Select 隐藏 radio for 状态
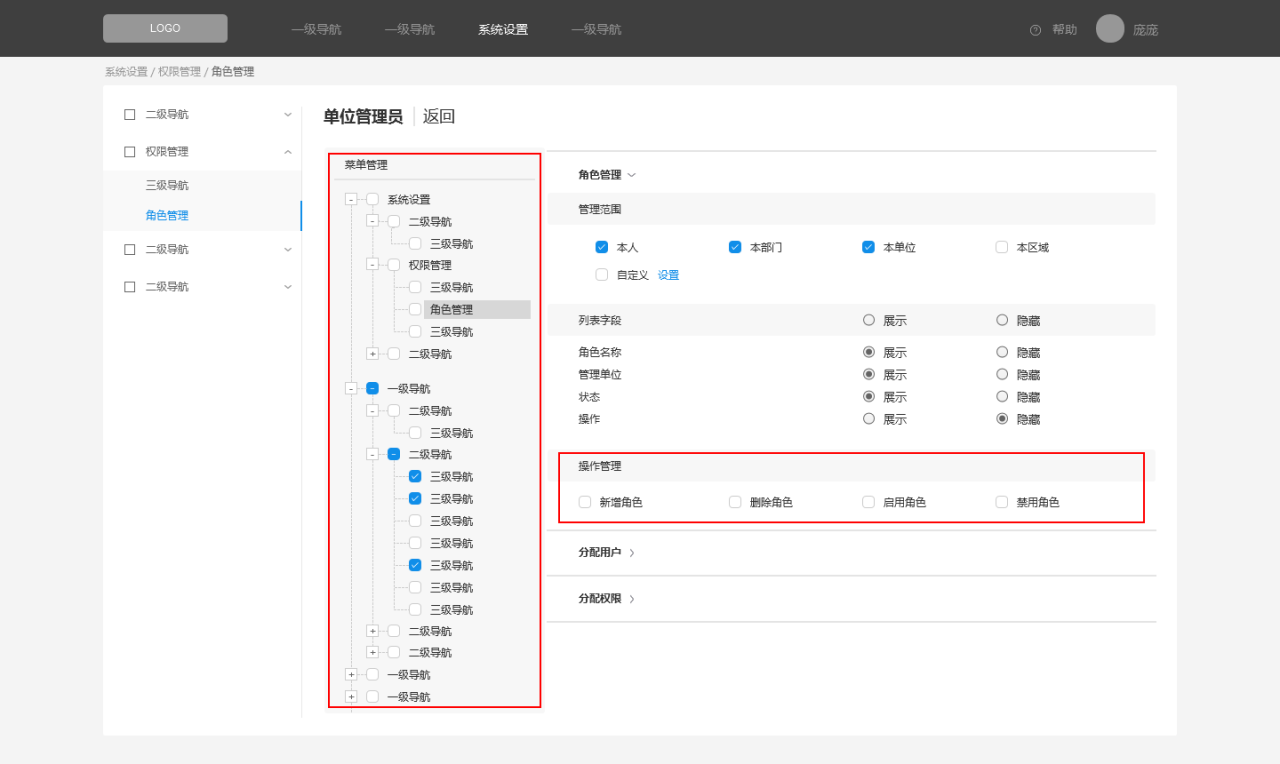This screenshot has height=764, width=1280. (1001, 396)
